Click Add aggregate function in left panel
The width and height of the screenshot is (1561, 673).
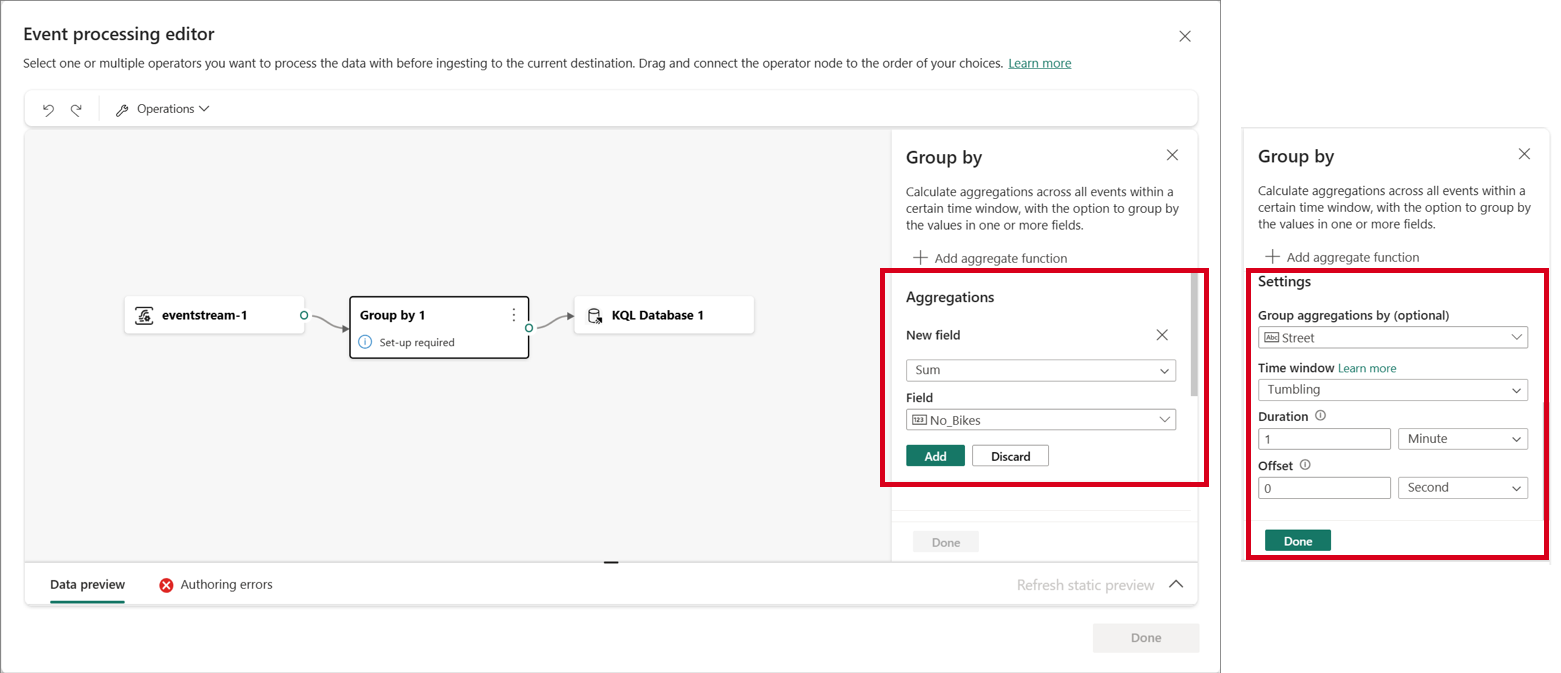click(990, 258)
